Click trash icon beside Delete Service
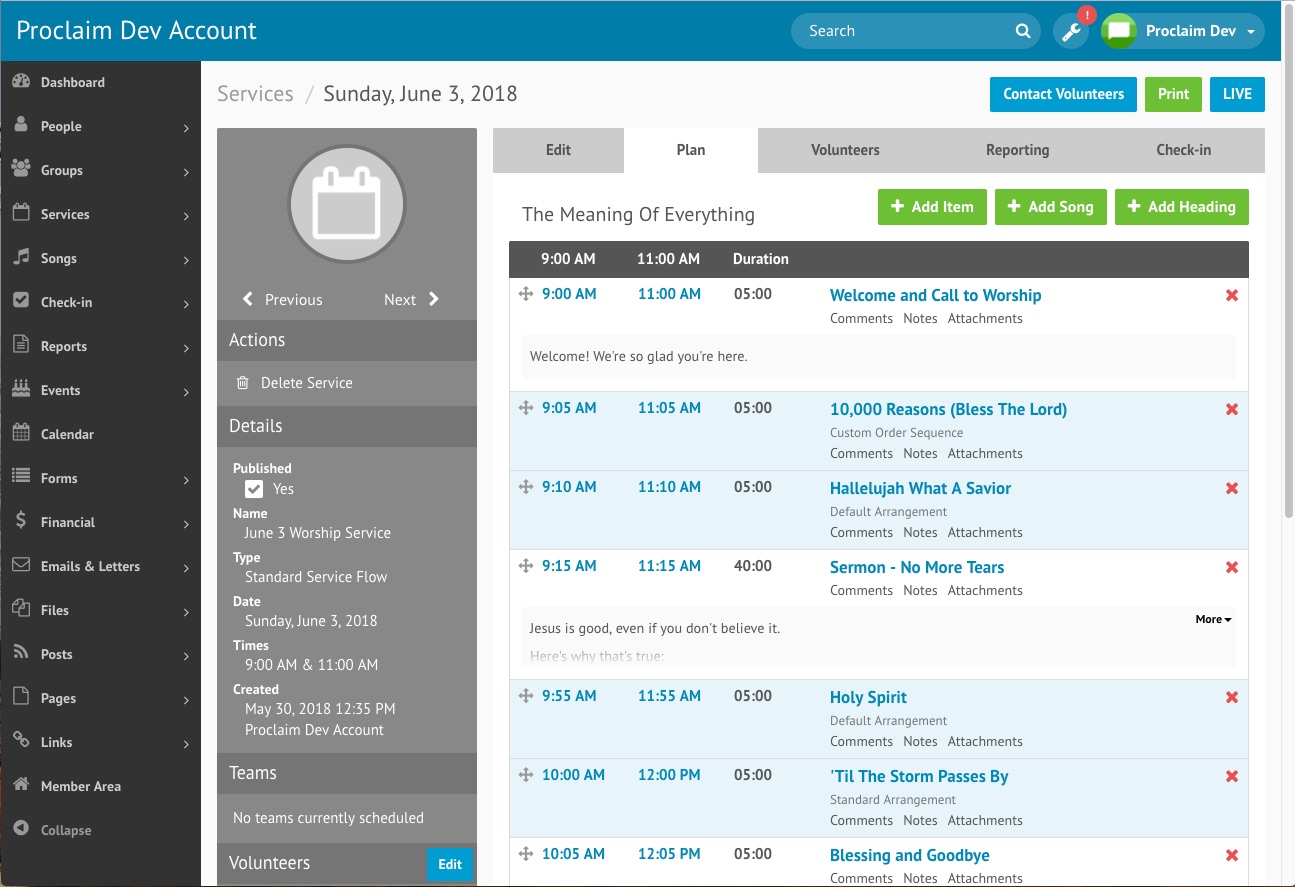1295x887 pixels. (x=242, y=383)
